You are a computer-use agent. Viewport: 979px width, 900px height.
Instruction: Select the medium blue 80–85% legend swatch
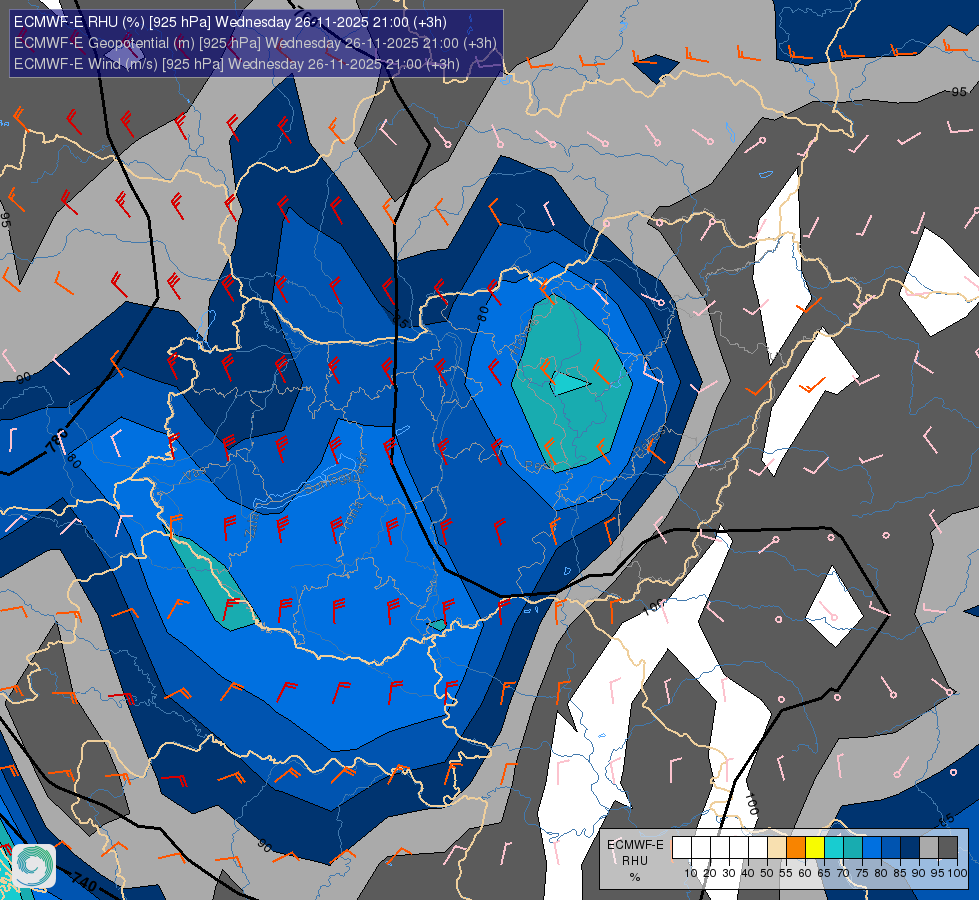(x=891, y=847)
